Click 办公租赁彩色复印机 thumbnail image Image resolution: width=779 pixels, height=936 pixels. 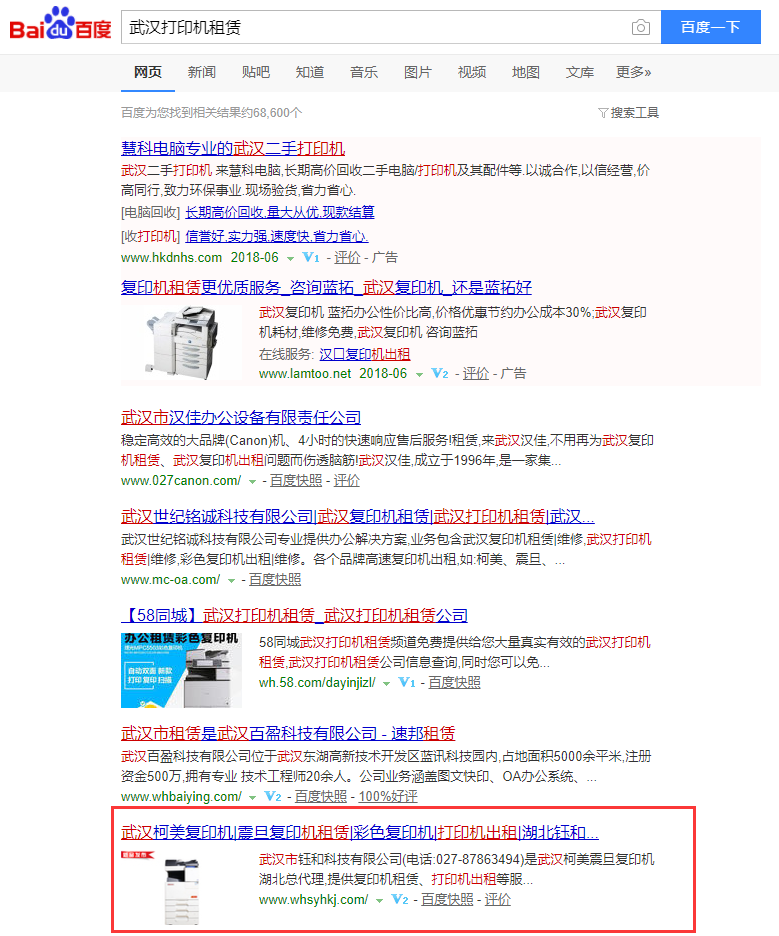point(181,670)
